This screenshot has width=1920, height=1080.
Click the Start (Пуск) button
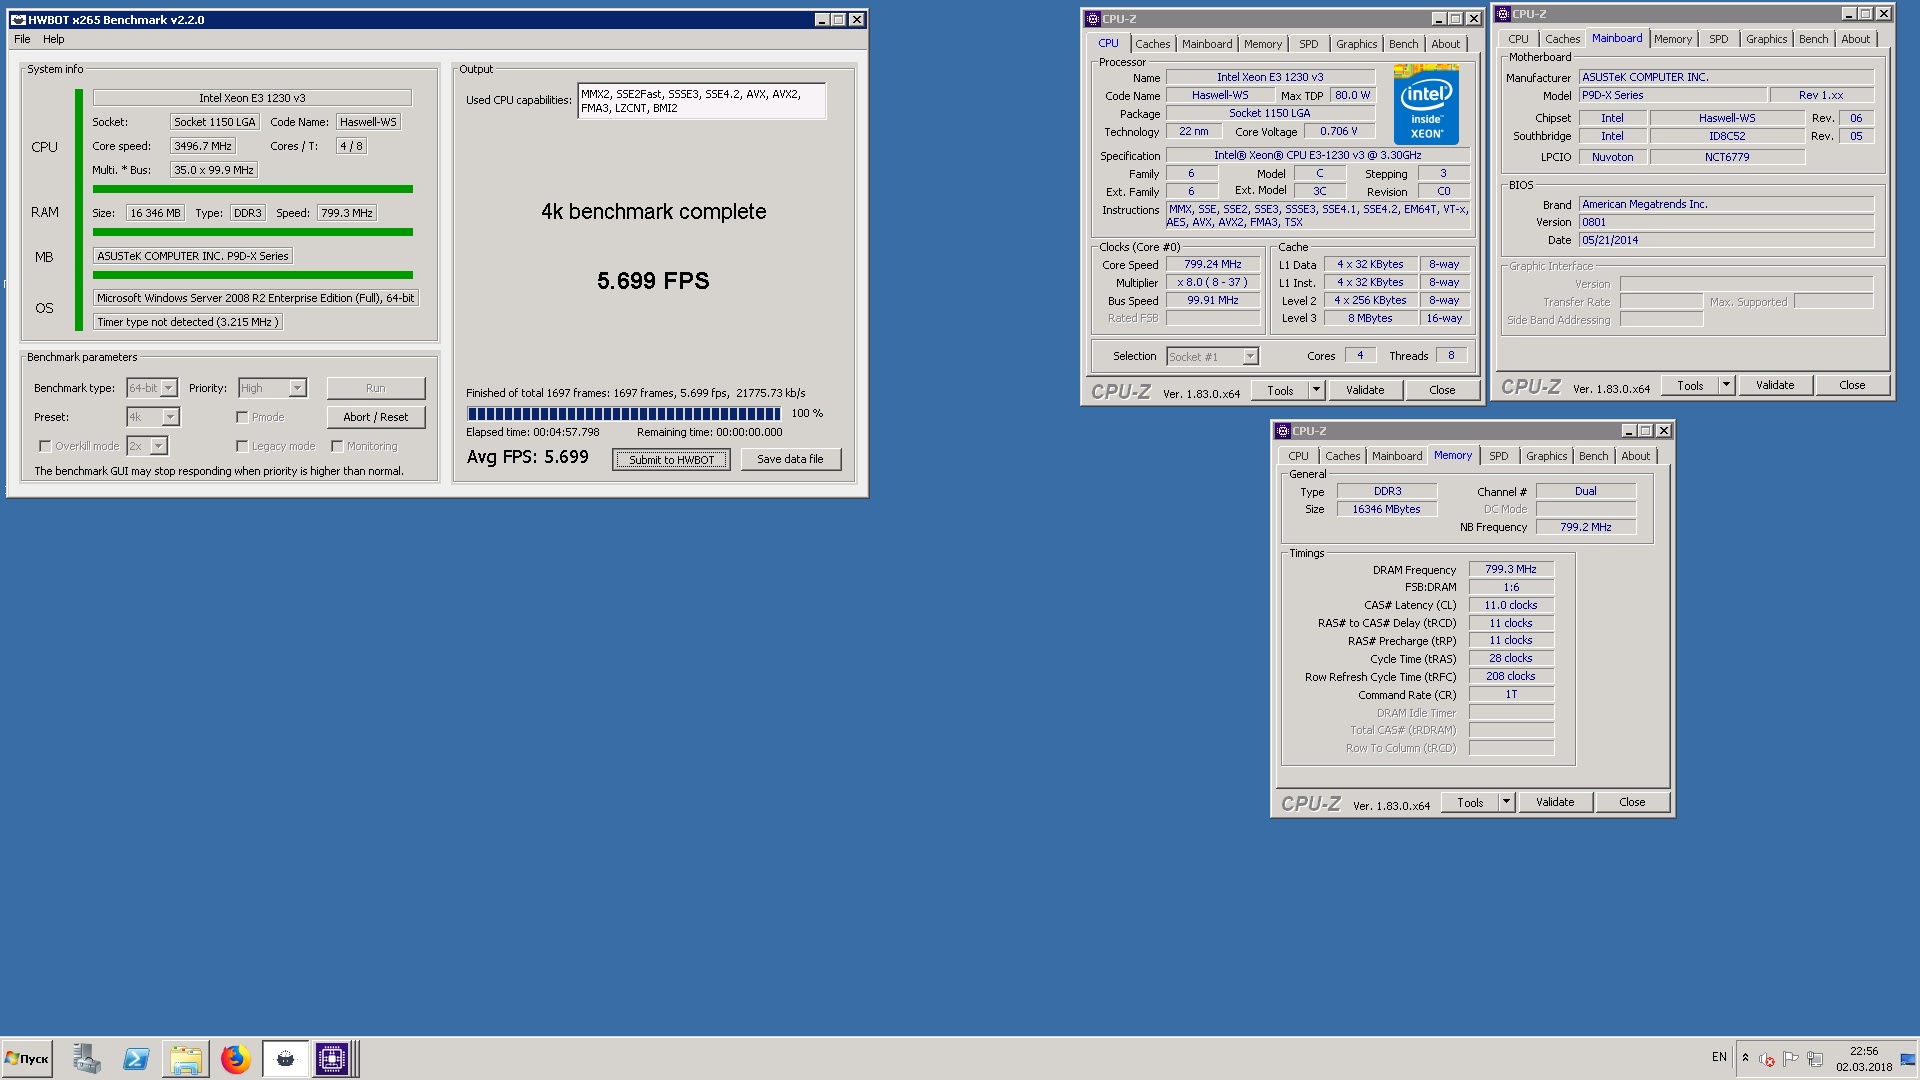tap(27, 1059)
